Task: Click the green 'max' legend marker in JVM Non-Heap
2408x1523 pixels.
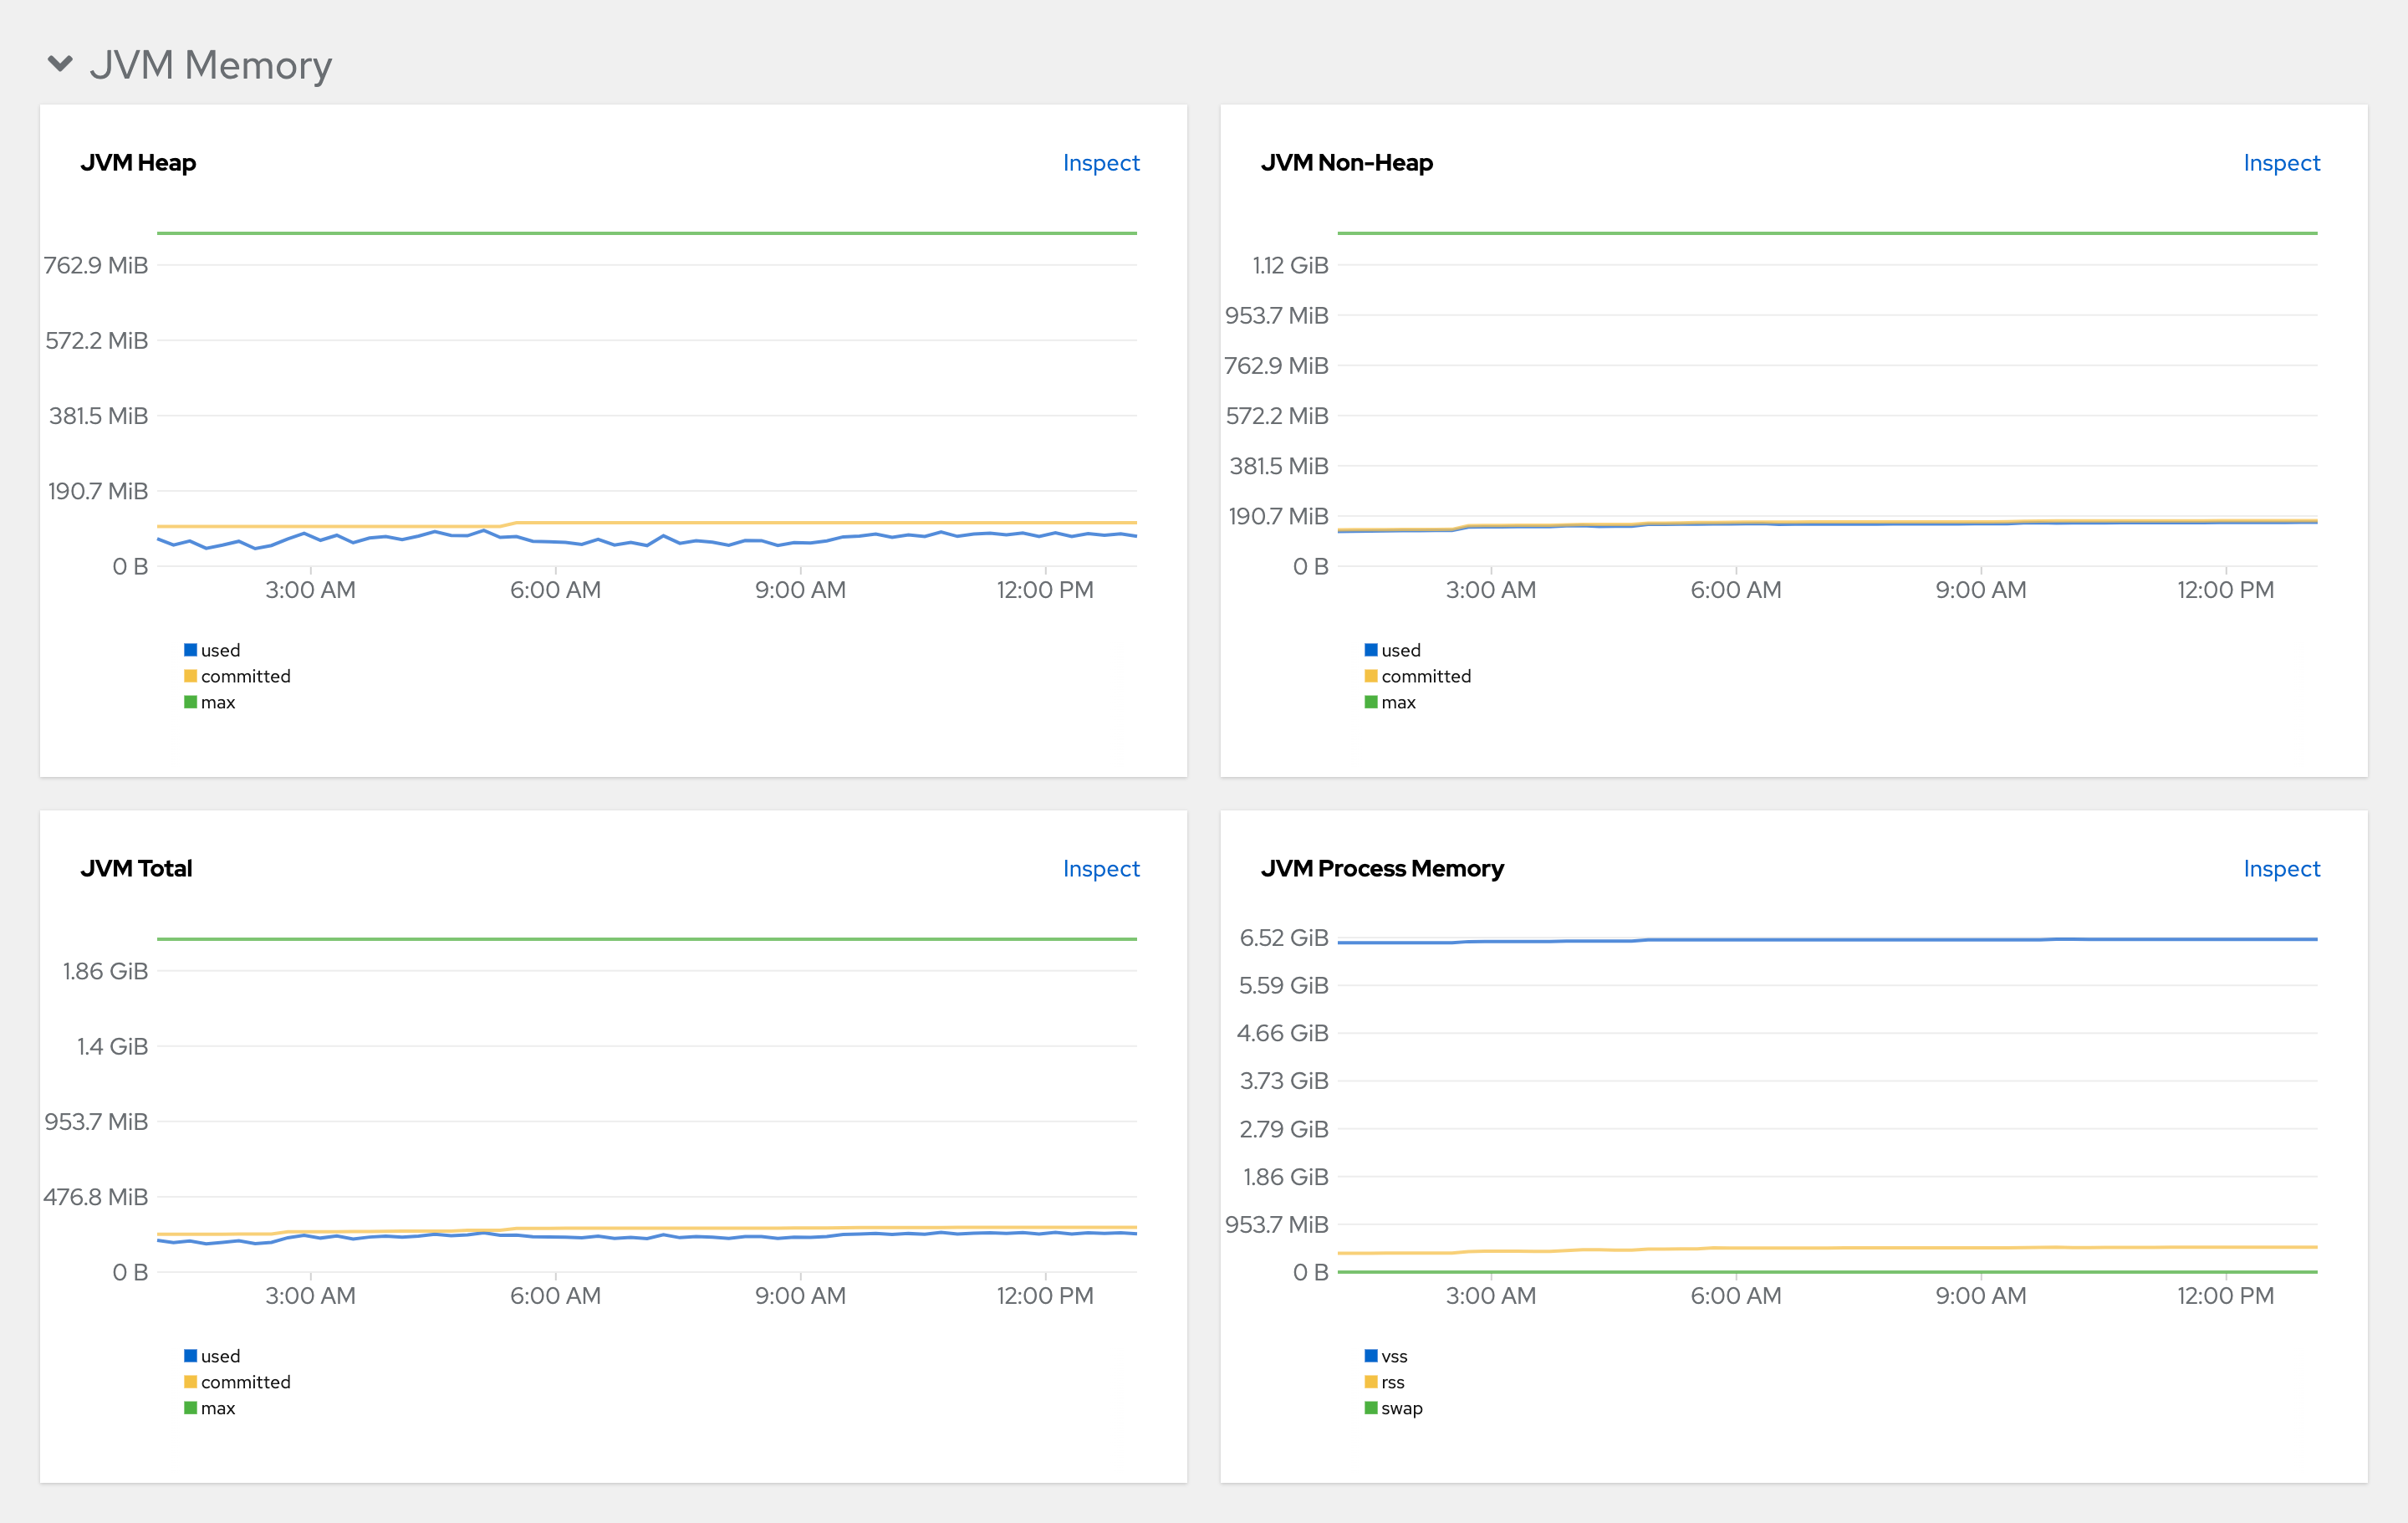Action: click(x=1370, y=702)
